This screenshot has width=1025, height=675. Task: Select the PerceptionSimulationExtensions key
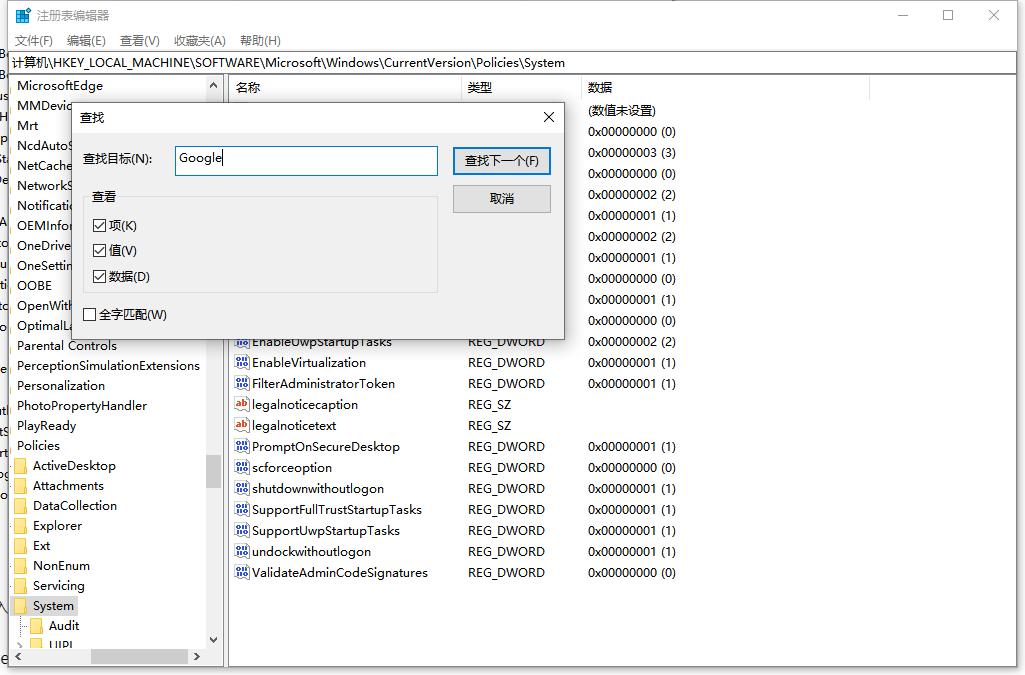pos(109,366)
